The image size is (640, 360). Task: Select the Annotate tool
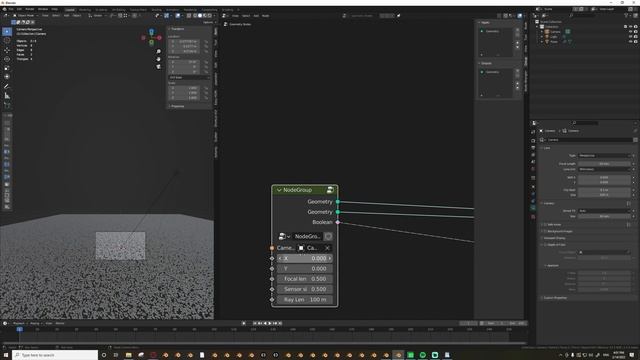[x=7, y=87]
